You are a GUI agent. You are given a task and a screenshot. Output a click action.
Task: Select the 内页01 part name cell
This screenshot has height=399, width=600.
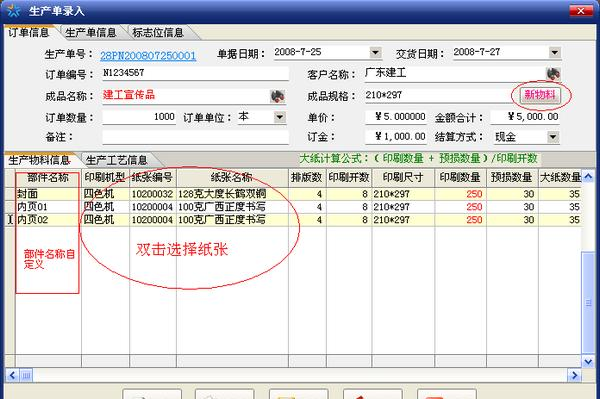point(48,207)
